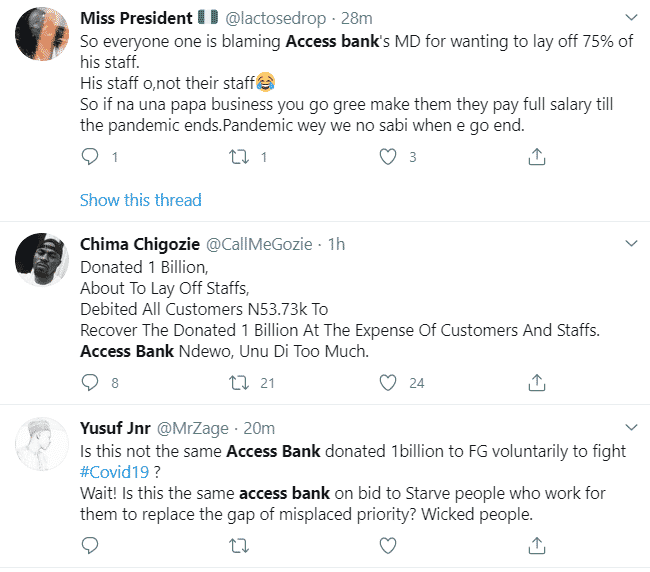This screenshot has width=650, height=572.
Task: Share Chima Chigozie's tweet
Action: pos(537,382)
